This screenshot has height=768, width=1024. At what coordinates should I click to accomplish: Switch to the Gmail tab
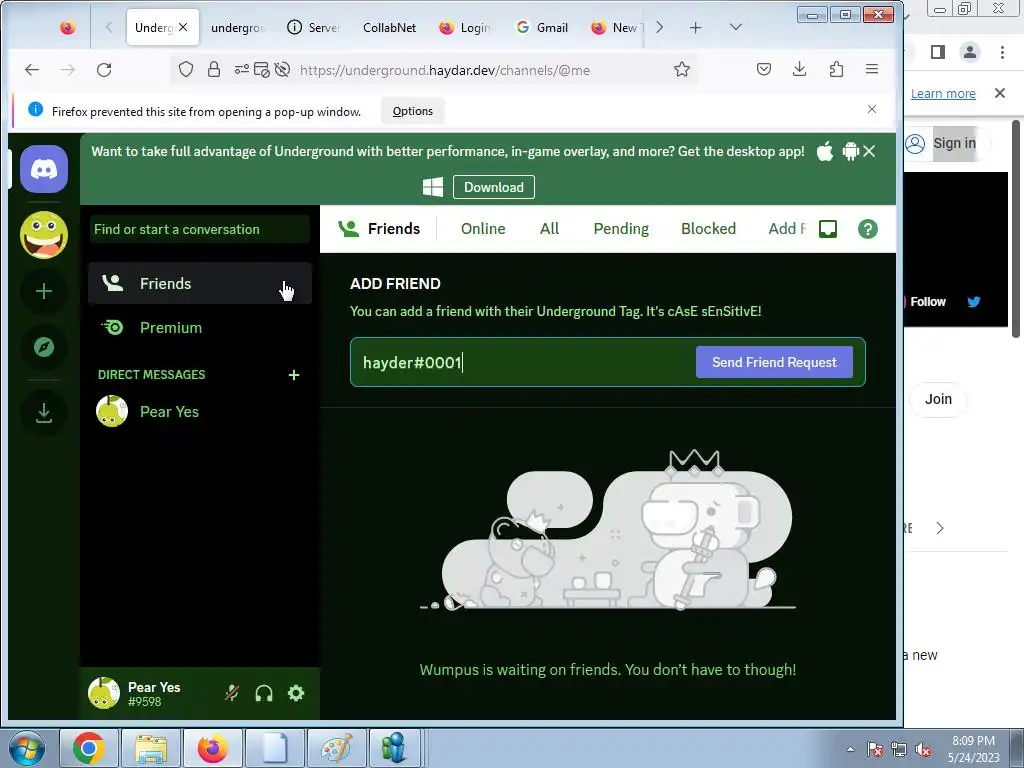coord(542,27)
